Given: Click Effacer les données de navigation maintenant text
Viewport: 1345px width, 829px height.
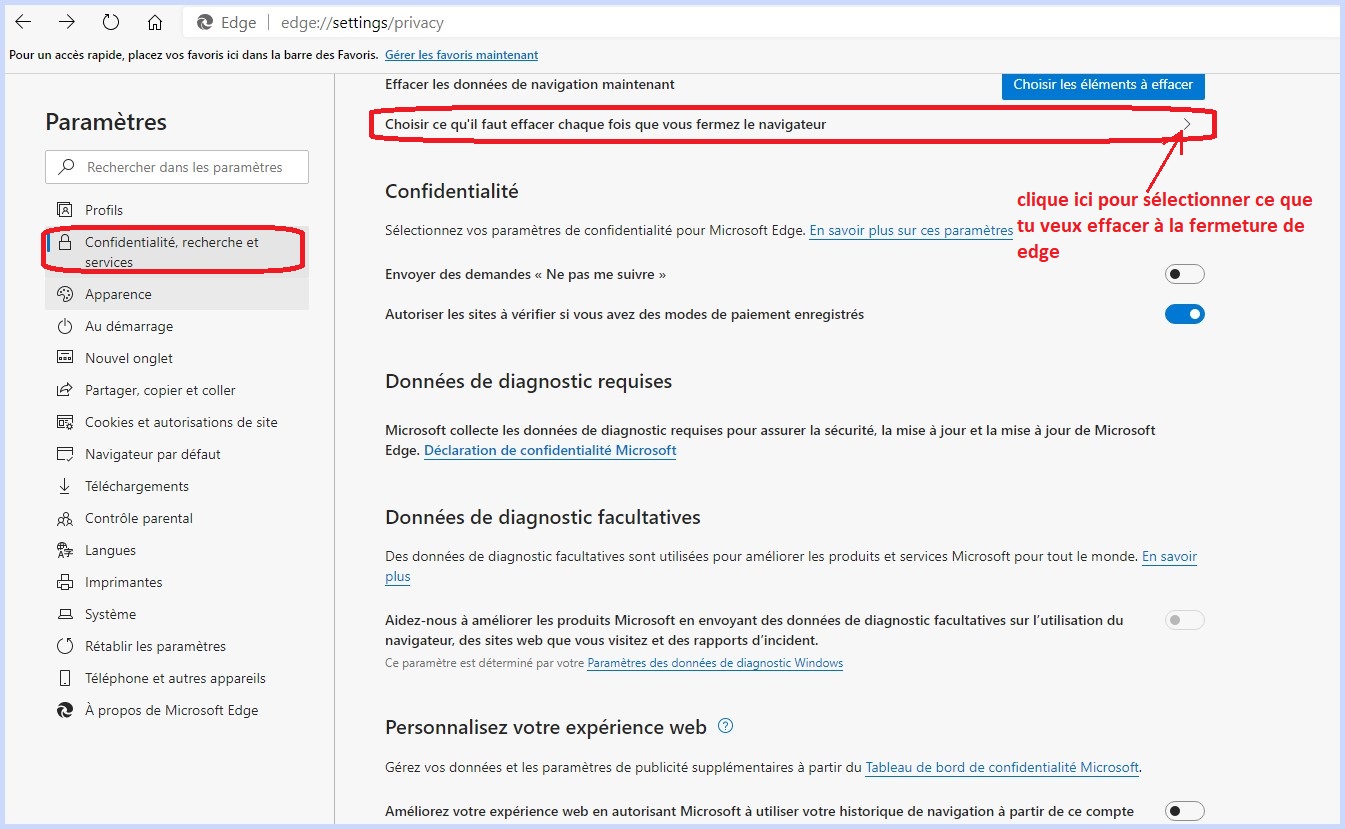Looking at the screenshot, I should pyautogui.click(x=530, y=84).
